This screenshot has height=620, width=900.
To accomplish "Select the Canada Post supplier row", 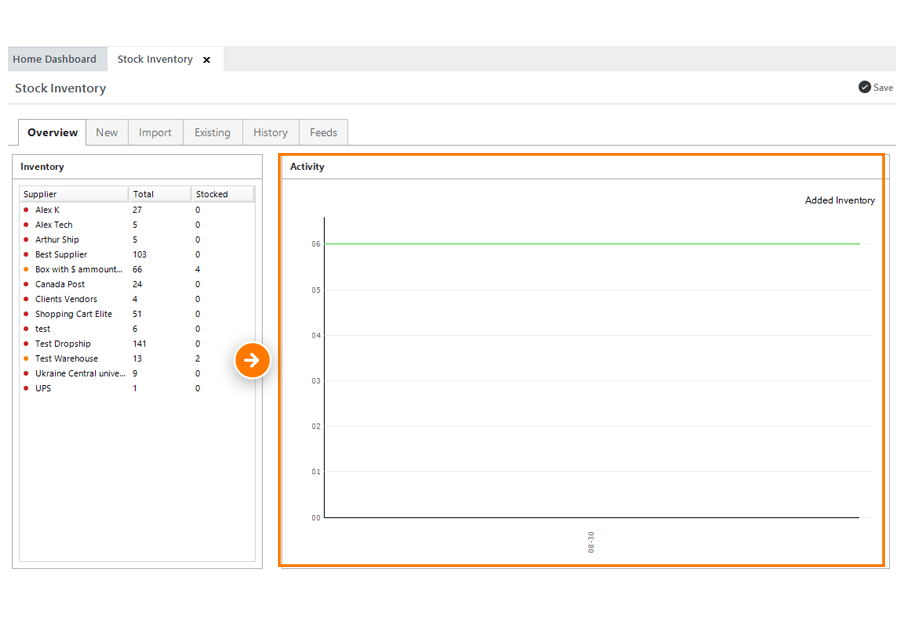I will pyautogui.click(x=137, y=285).
